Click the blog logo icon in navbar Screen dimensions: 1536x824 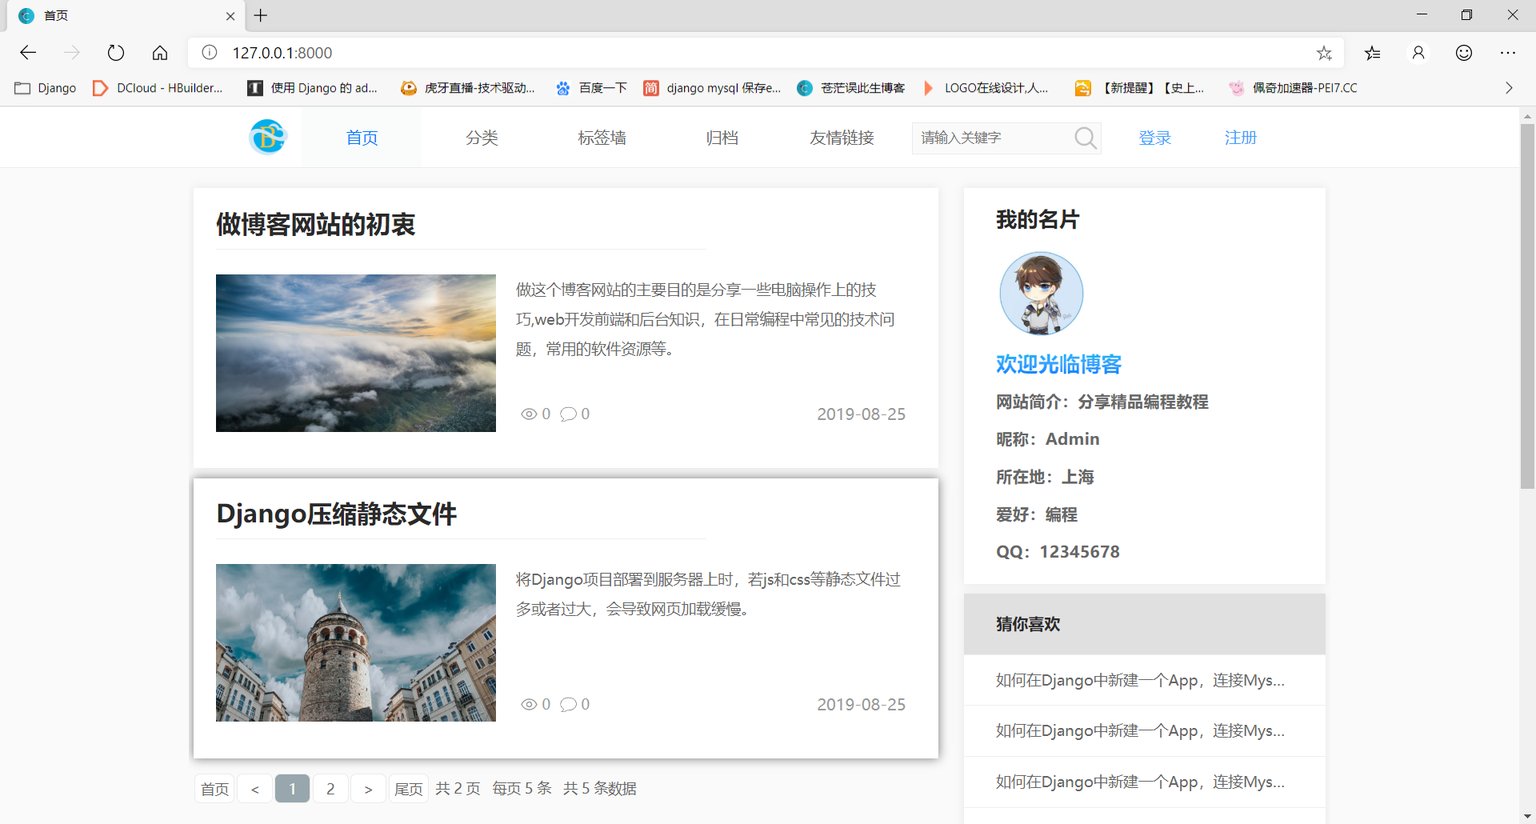point(267,137)
